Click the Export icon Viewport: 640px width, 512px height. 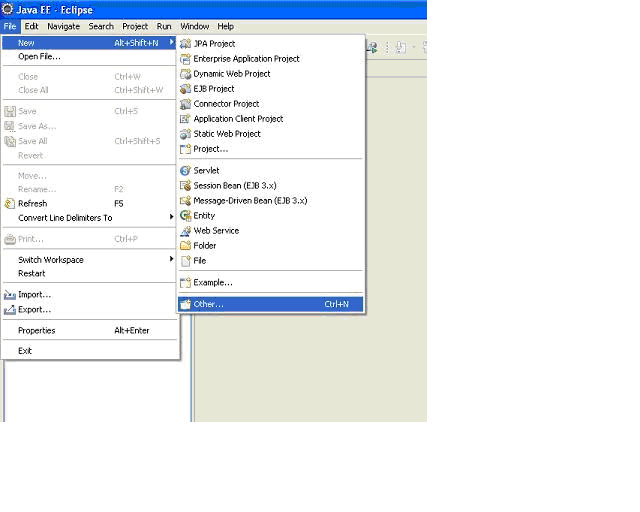click(10, 310)
